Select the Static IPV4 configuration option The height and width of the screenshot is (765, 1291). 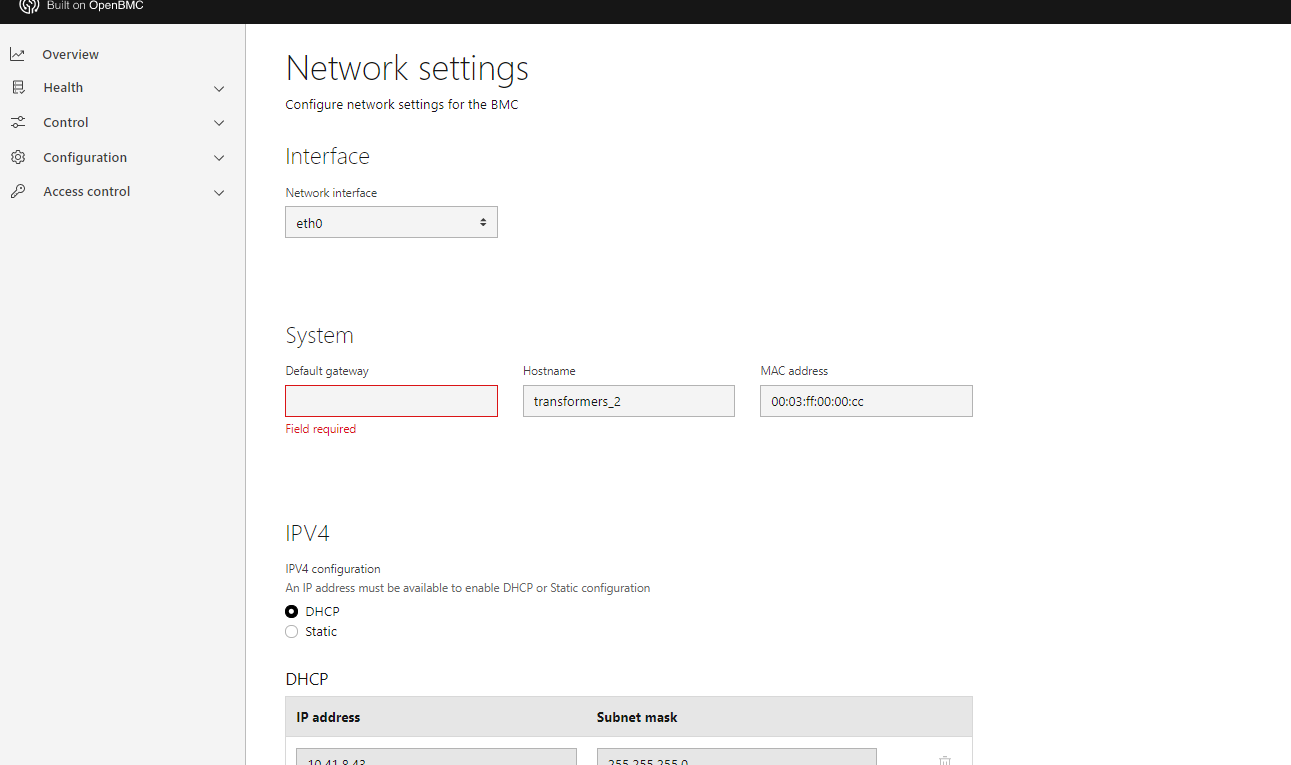pyautogui.click(x=291, y=631)
